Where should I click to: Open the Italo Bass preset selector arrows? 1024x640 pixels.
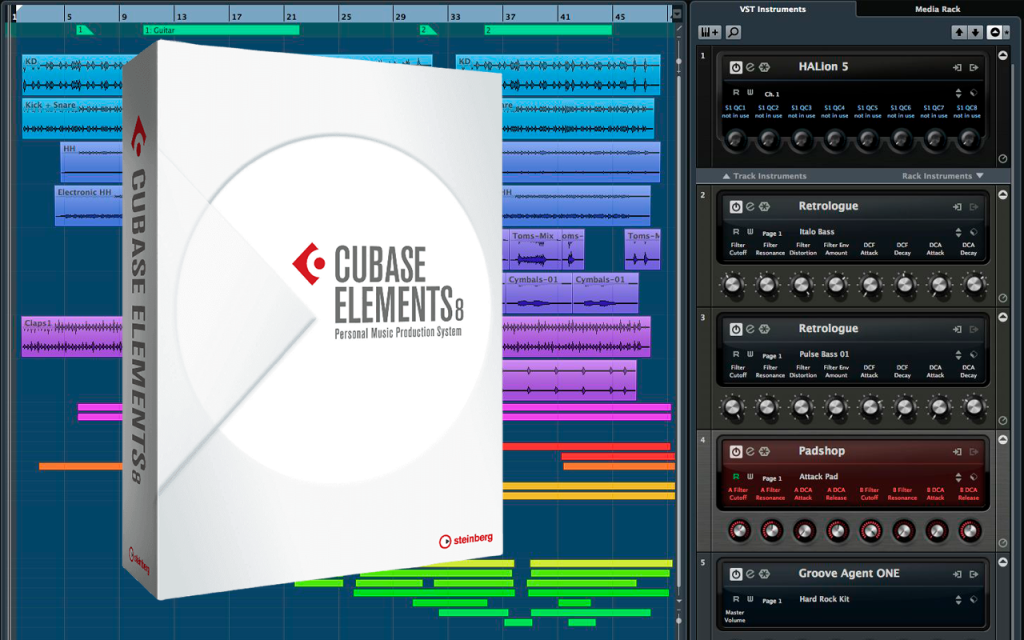(958, 232)
